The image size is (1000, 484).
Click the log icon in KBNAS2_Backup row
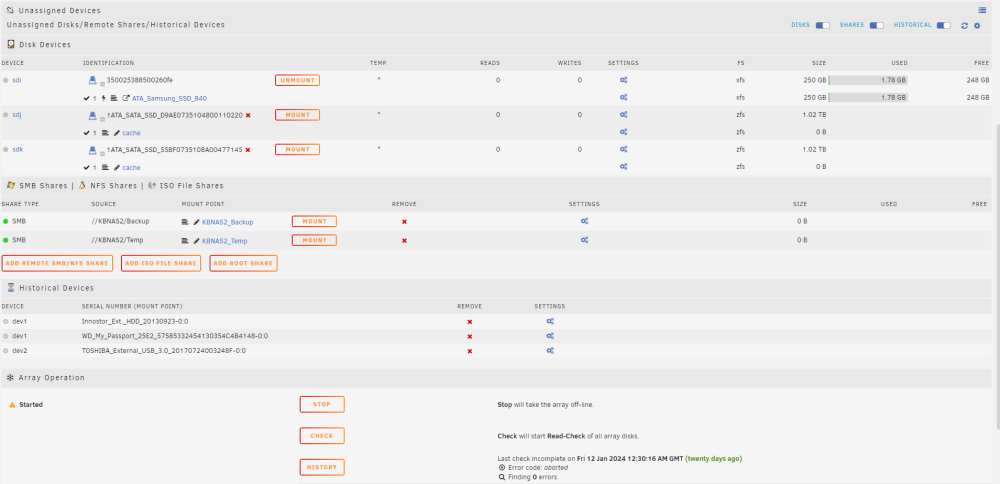(x=185, y=222)
